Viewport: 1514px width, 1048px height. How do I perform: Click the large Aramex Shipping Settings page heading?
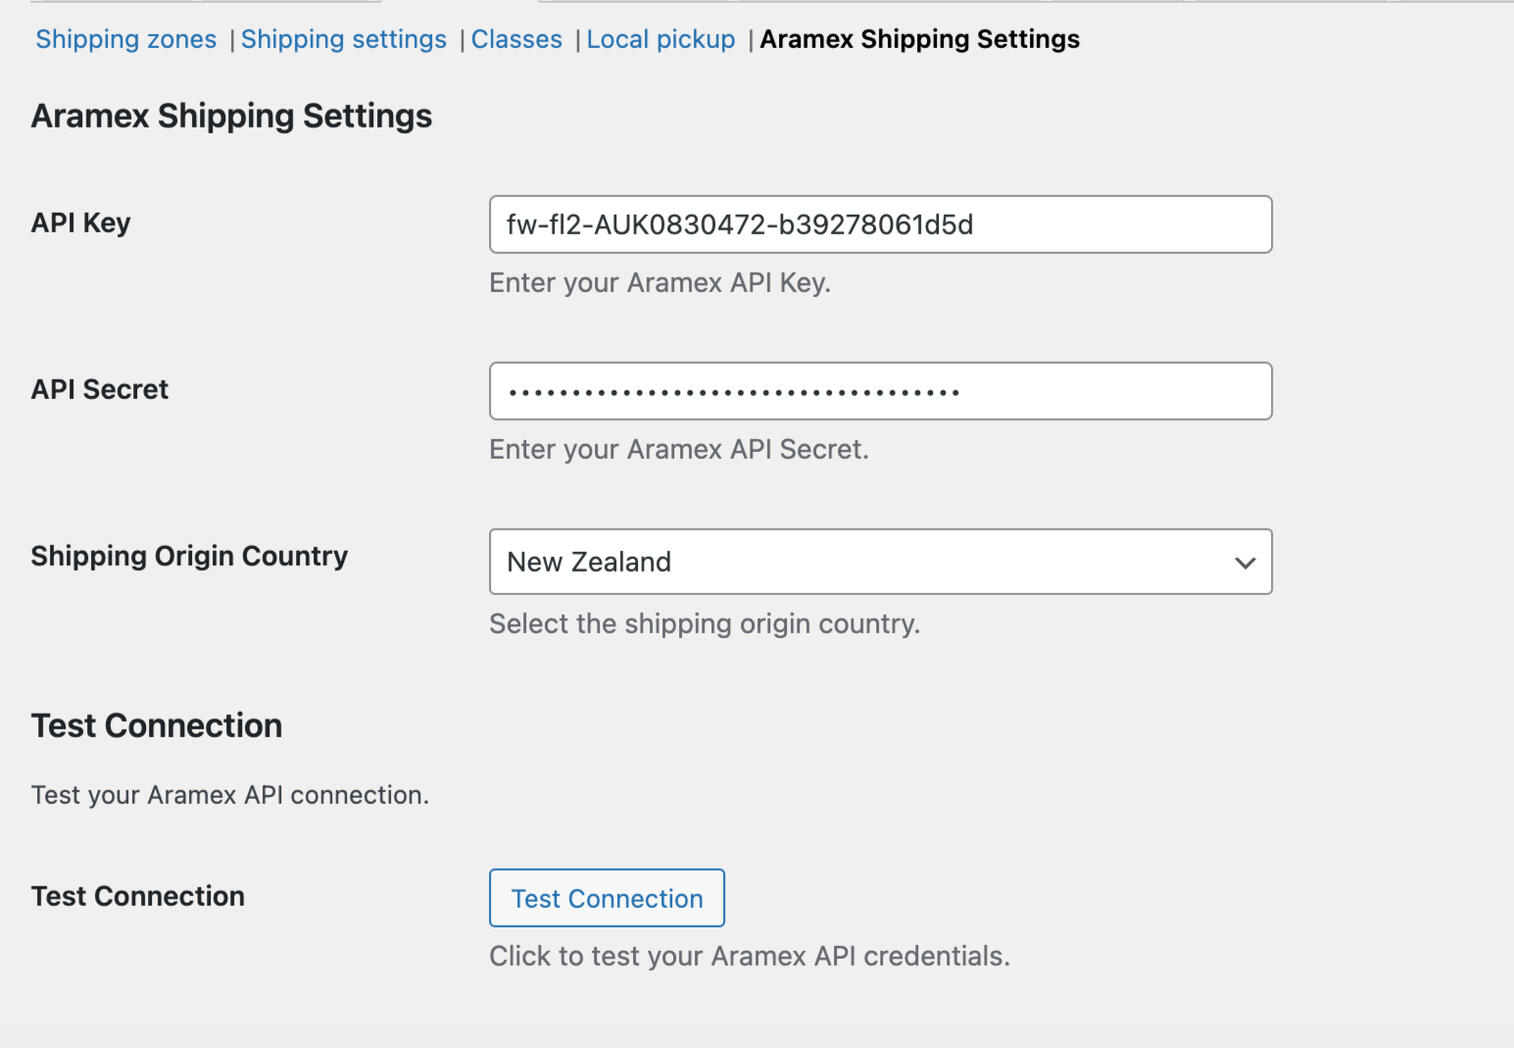click(231, 116)
